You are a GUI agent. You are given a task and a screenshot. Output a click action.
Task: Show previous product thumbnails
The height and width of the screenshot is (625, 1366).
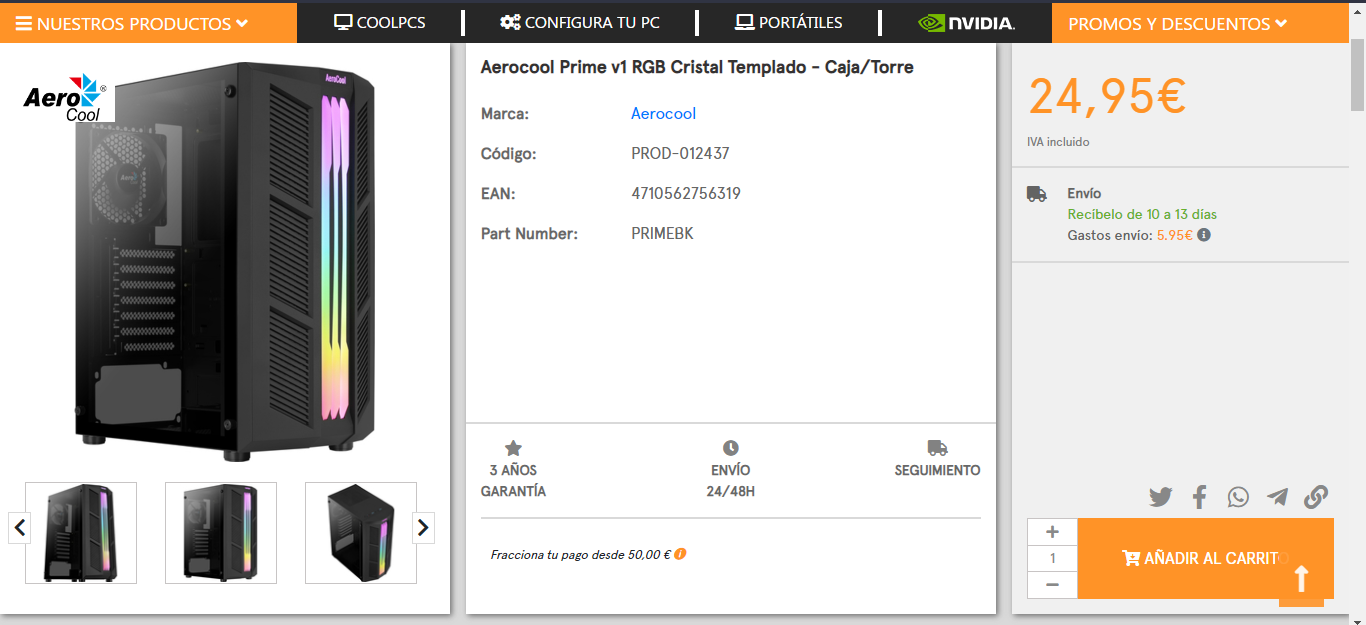[x=20, y=527]
